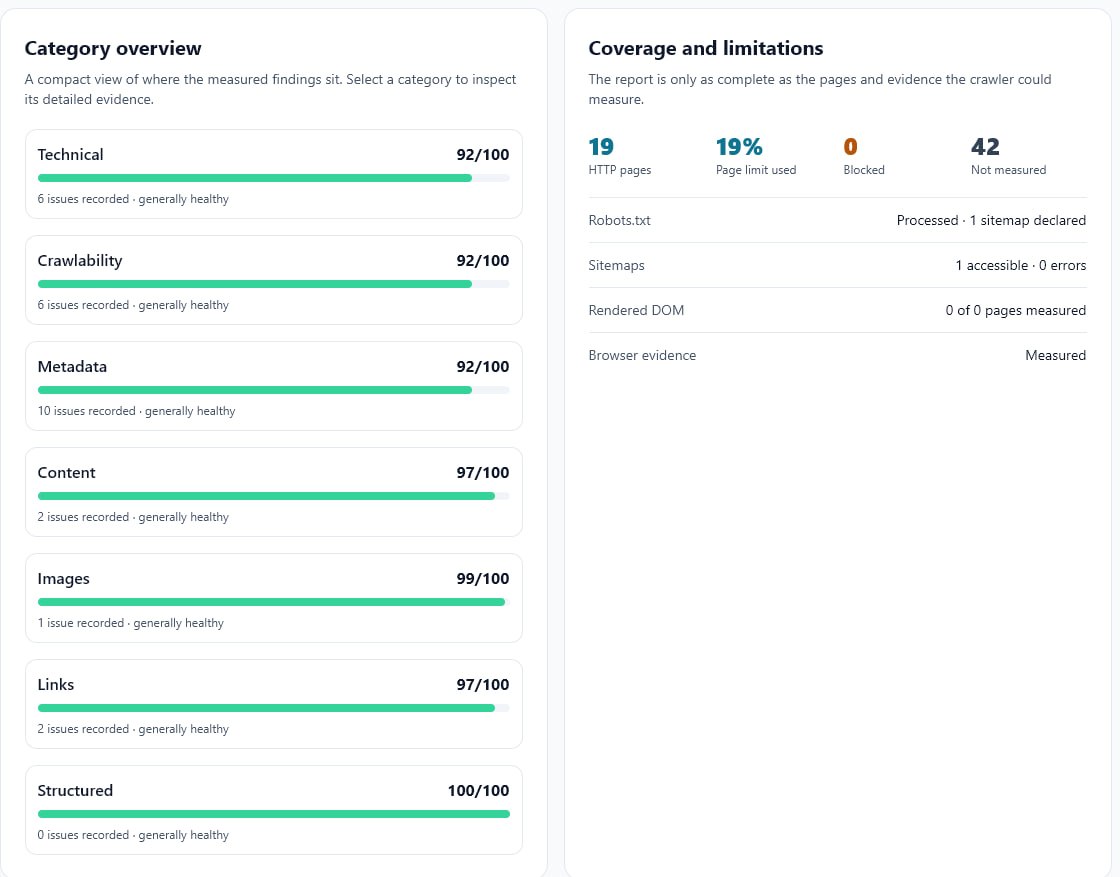Click the '92/100' Crawlability score
1120x877 pixels.
[483, 261]
